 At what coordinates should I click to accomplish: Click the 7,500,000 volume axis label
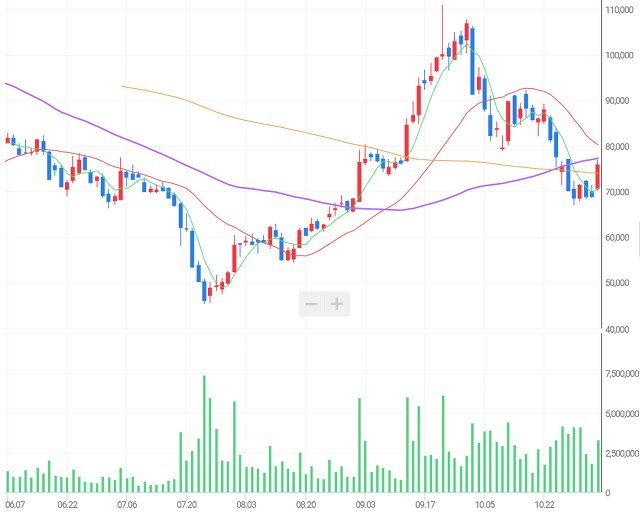[622, 374]
